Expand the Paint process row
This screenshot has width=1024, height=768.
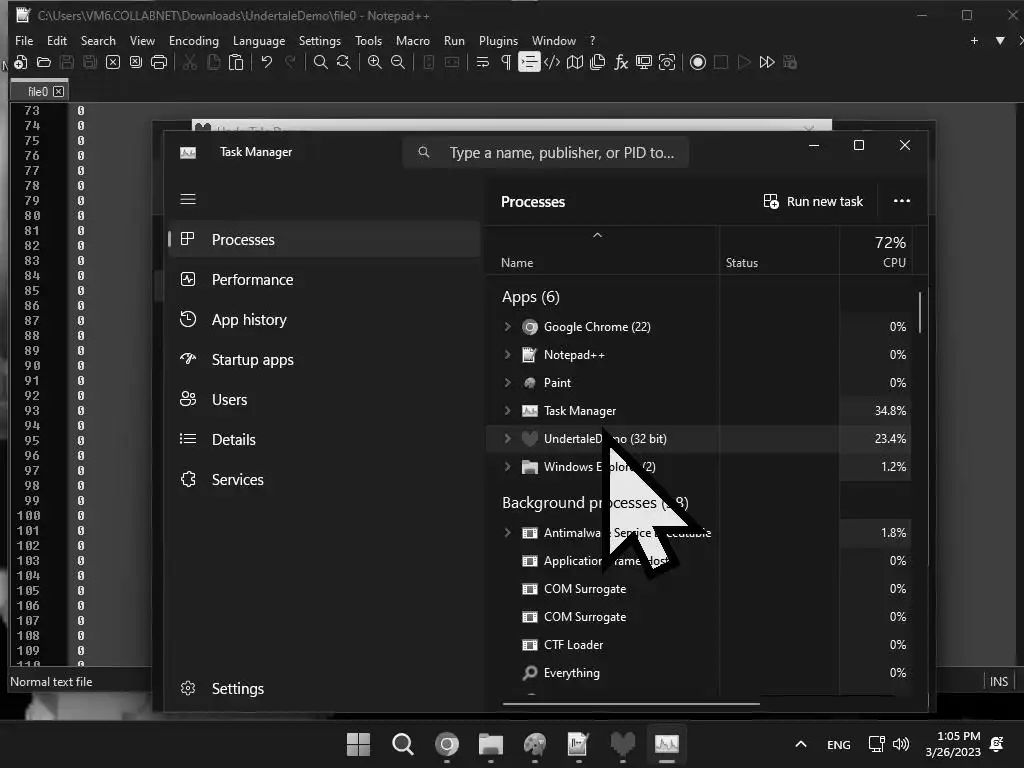tap(507, 383)
